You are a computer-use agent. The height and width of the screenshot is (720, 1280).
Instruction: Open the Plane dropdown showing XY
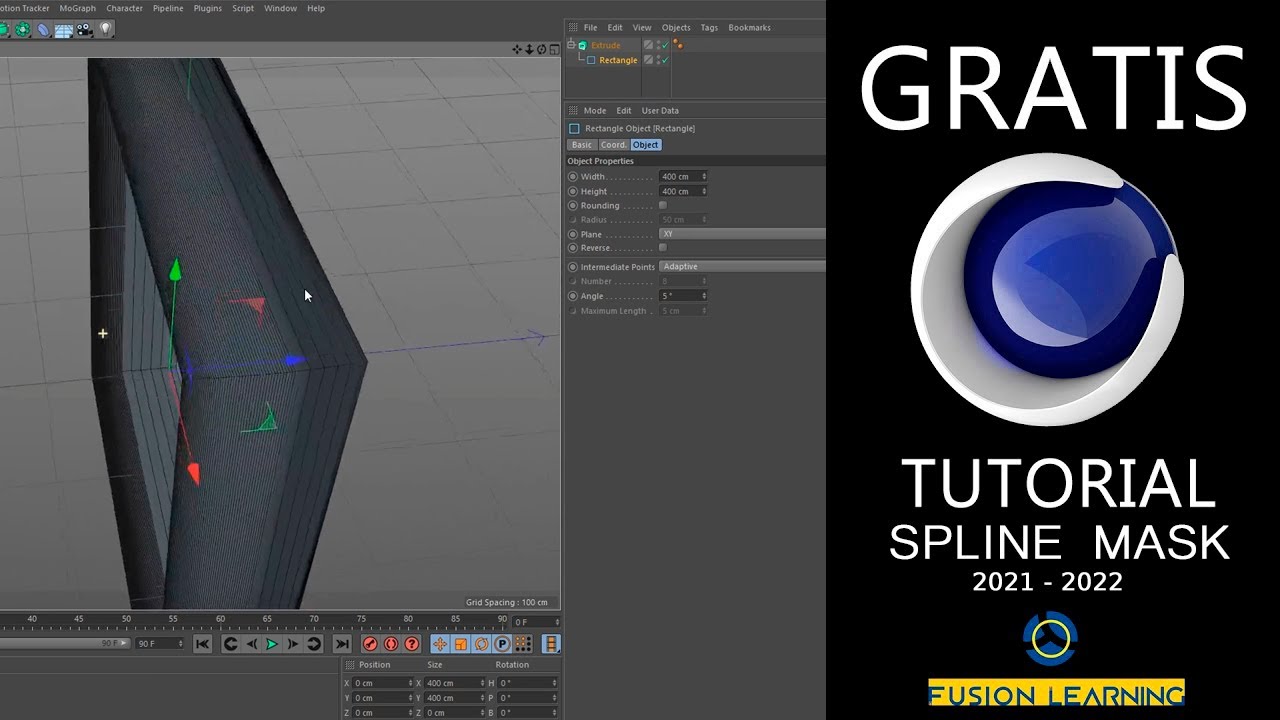click(742, 233)
